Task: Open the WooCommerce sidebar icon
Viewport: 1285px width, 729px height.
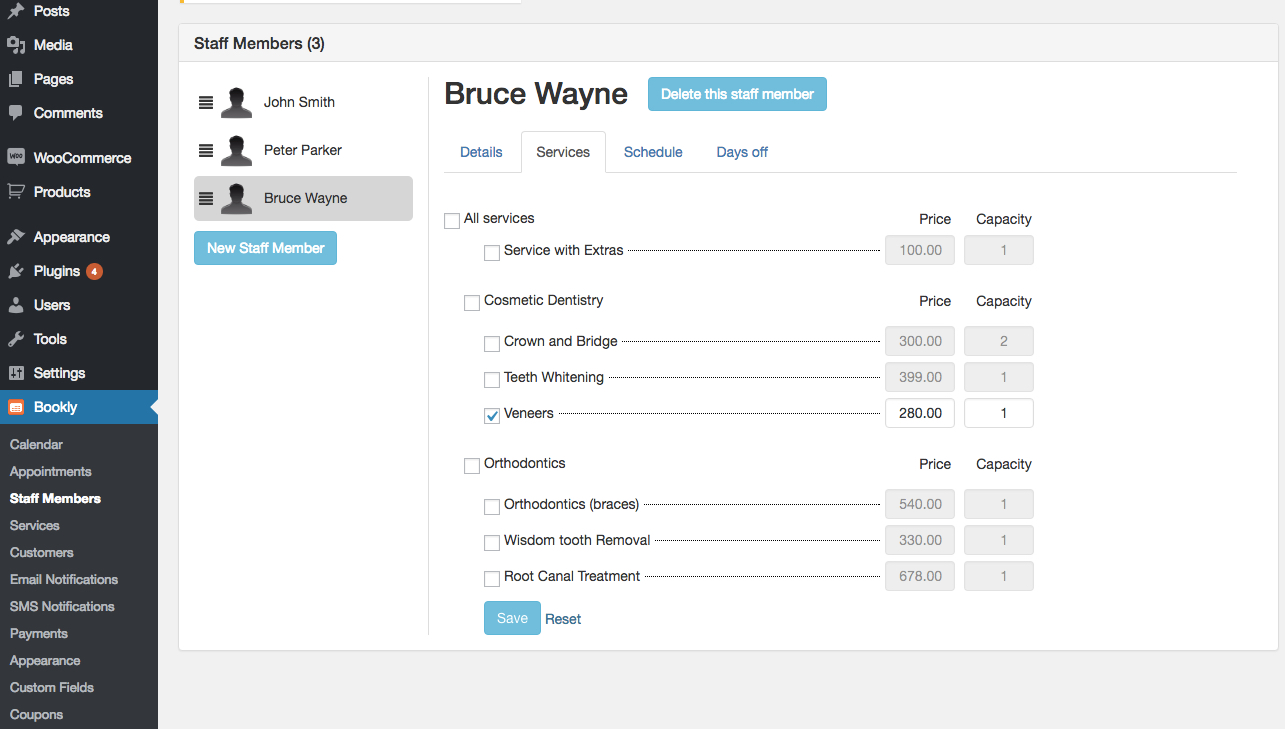Action: click(15, 157)
